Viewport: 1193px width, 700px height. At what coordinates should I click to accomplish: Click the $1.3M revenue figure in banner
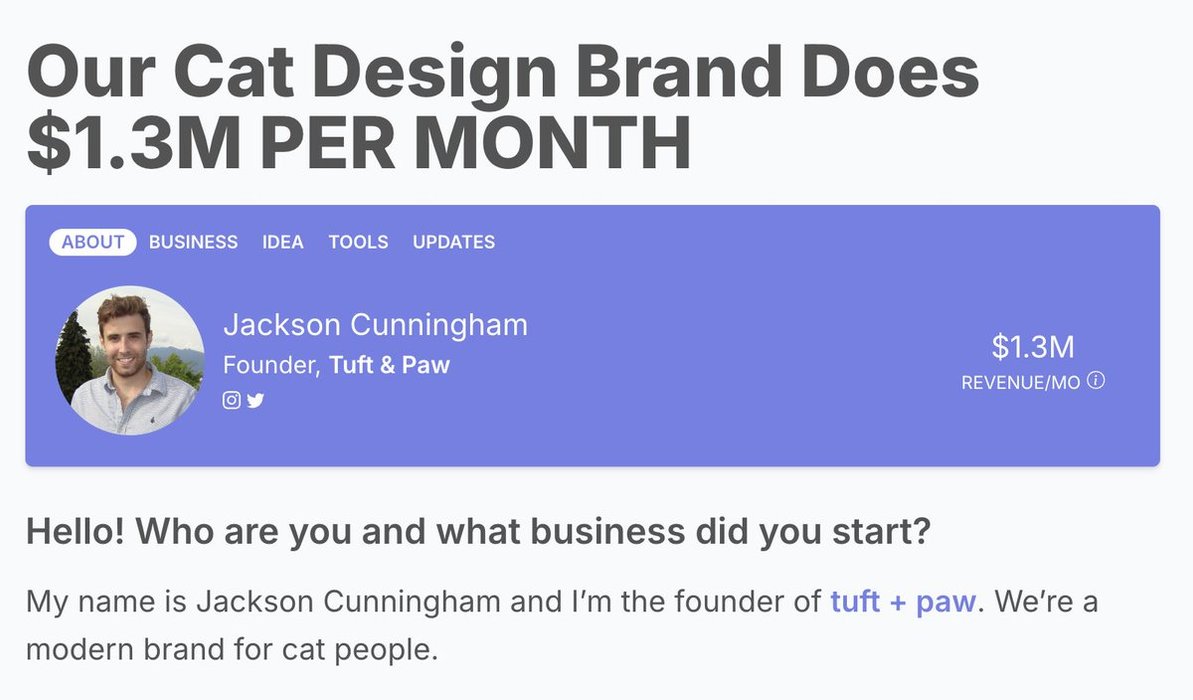tap(1032, 347)
